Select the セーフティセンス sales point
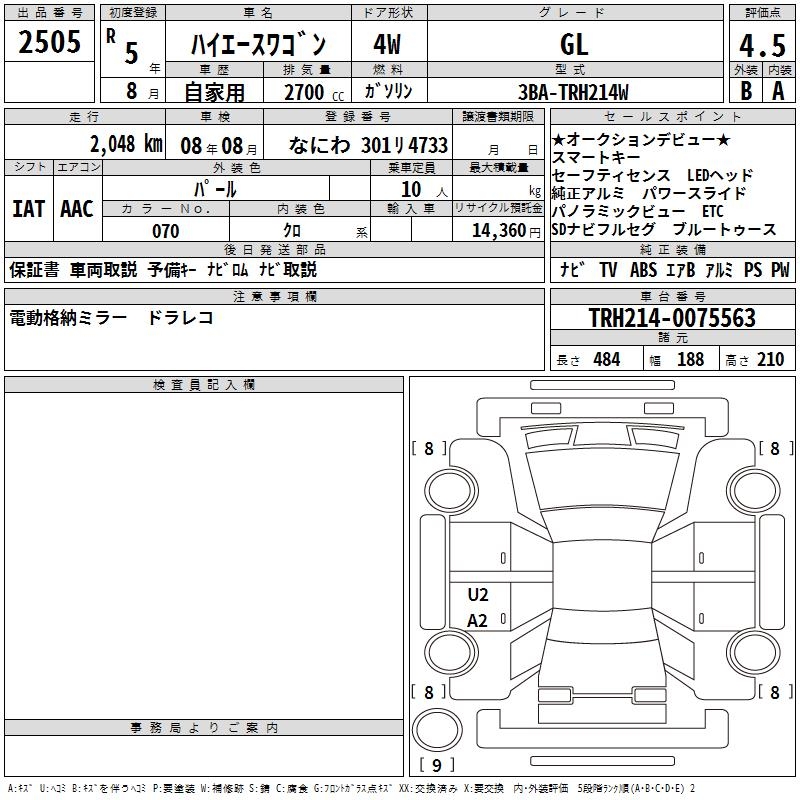 [x=611, y=175]
